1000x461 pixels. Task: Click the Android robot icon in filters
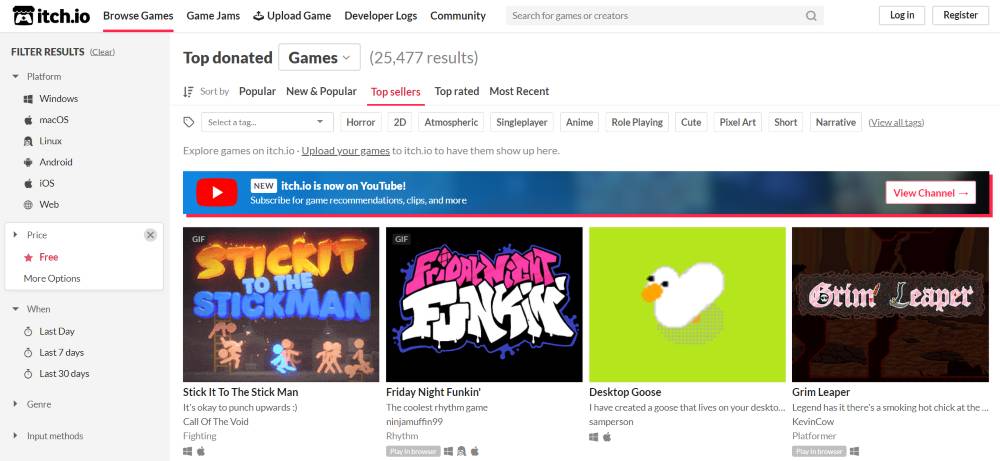coord(28,162)
